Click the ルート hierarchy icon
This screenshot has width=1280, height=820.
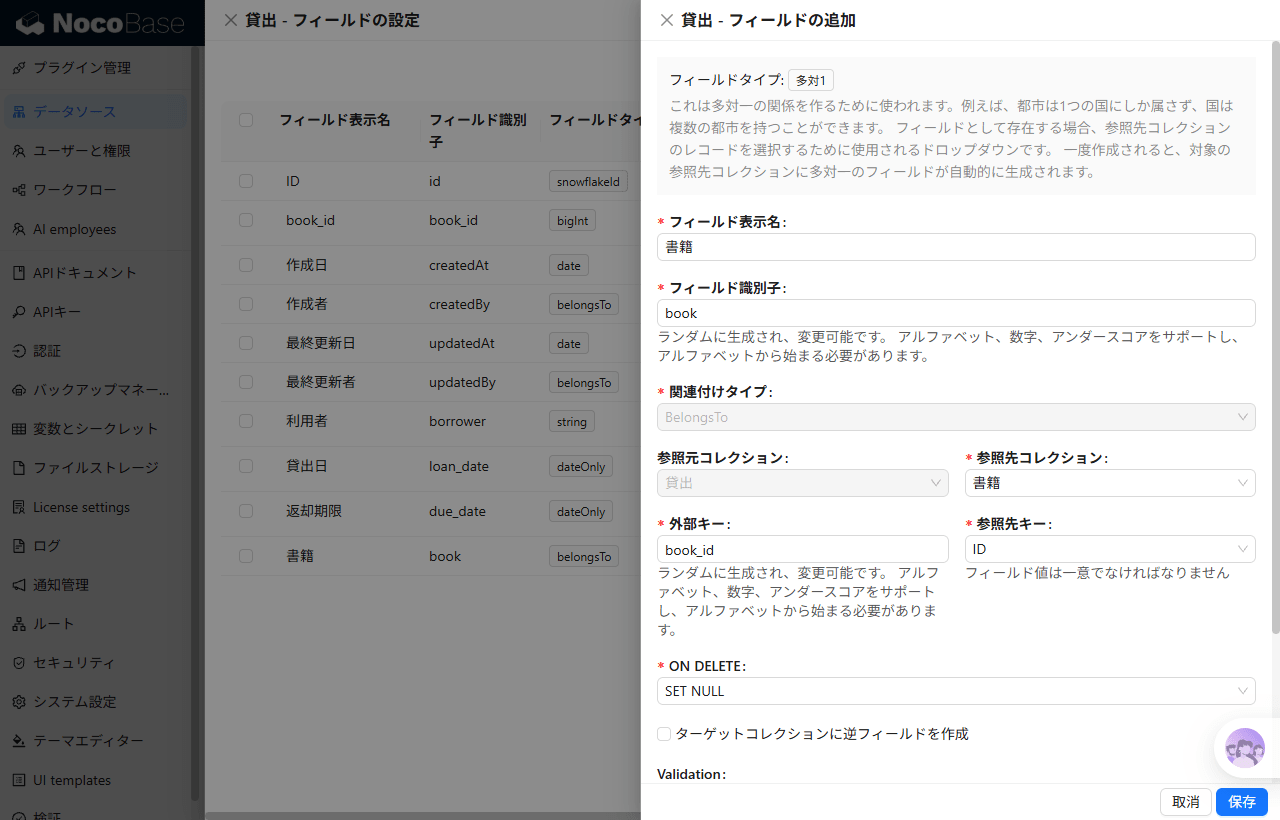19,624
